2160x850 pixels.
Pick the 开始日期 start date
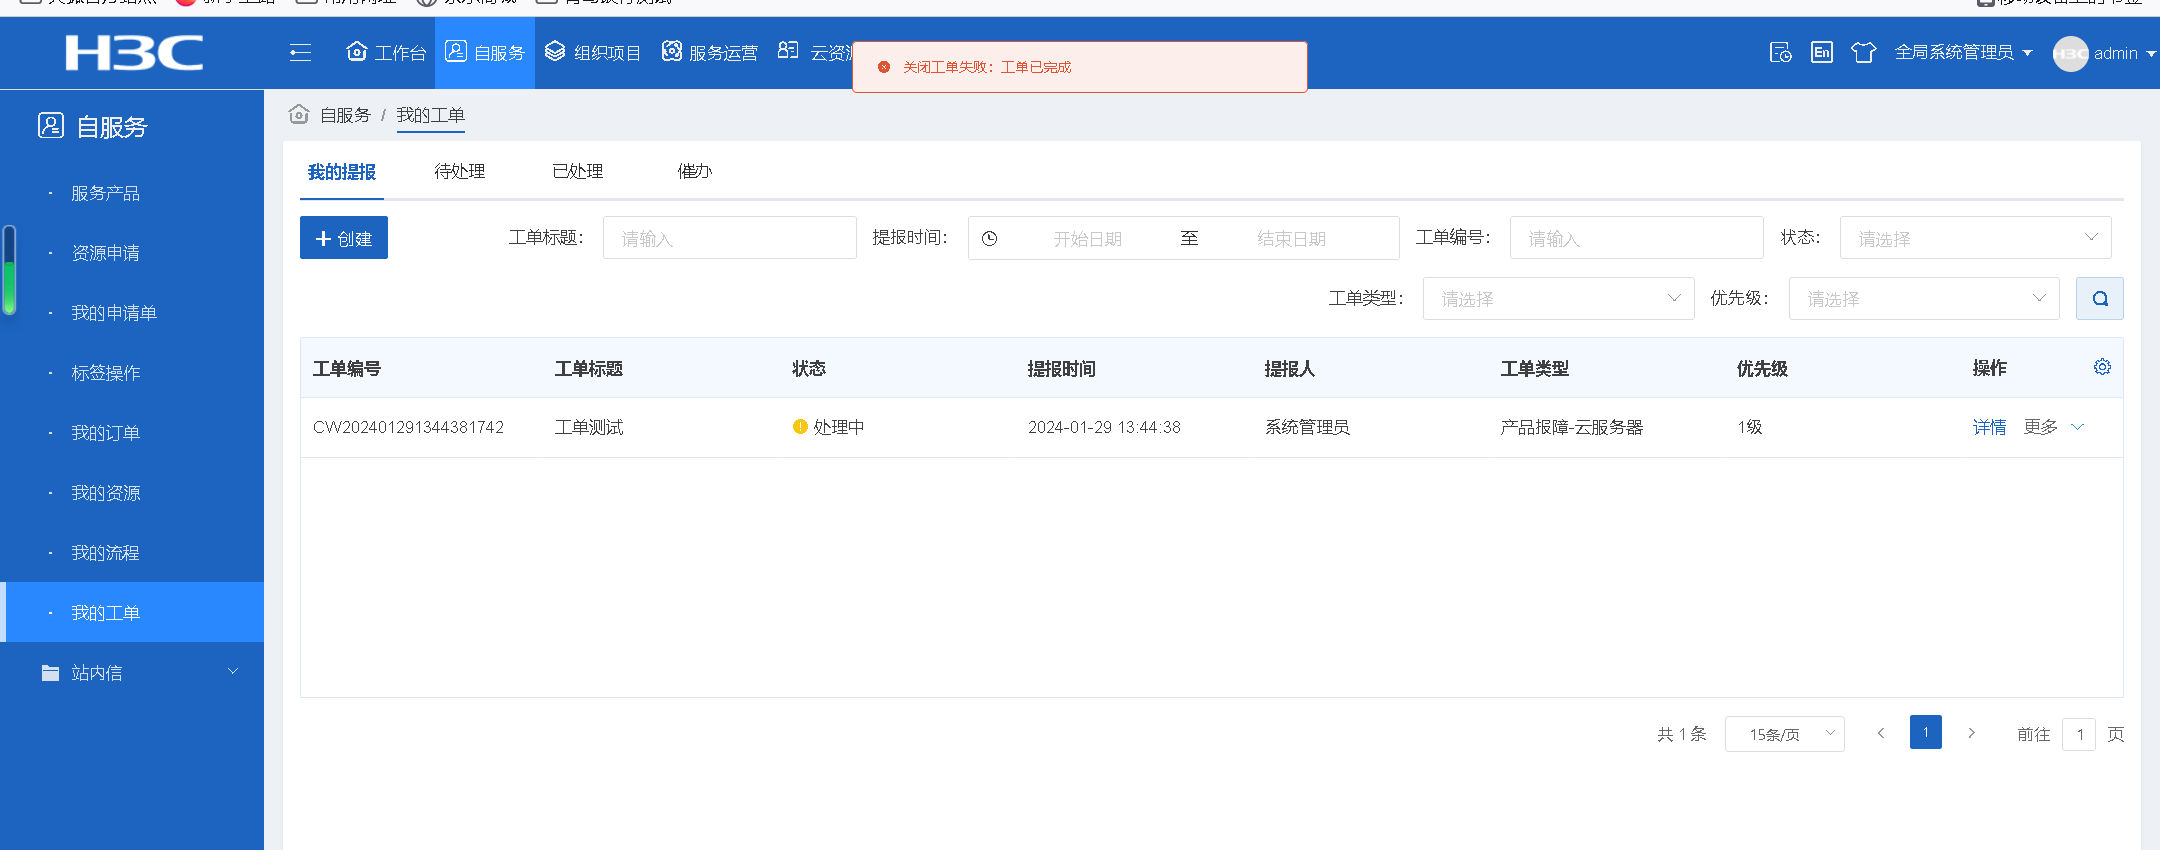(1087, 239)
